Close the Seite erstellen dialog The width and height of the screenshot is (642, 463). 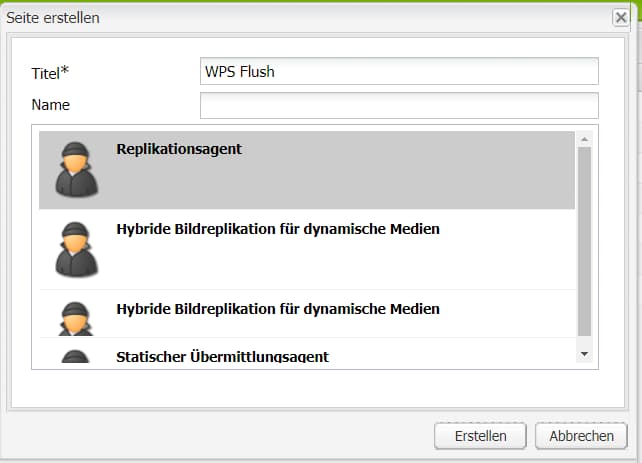(x=620, y=17)
